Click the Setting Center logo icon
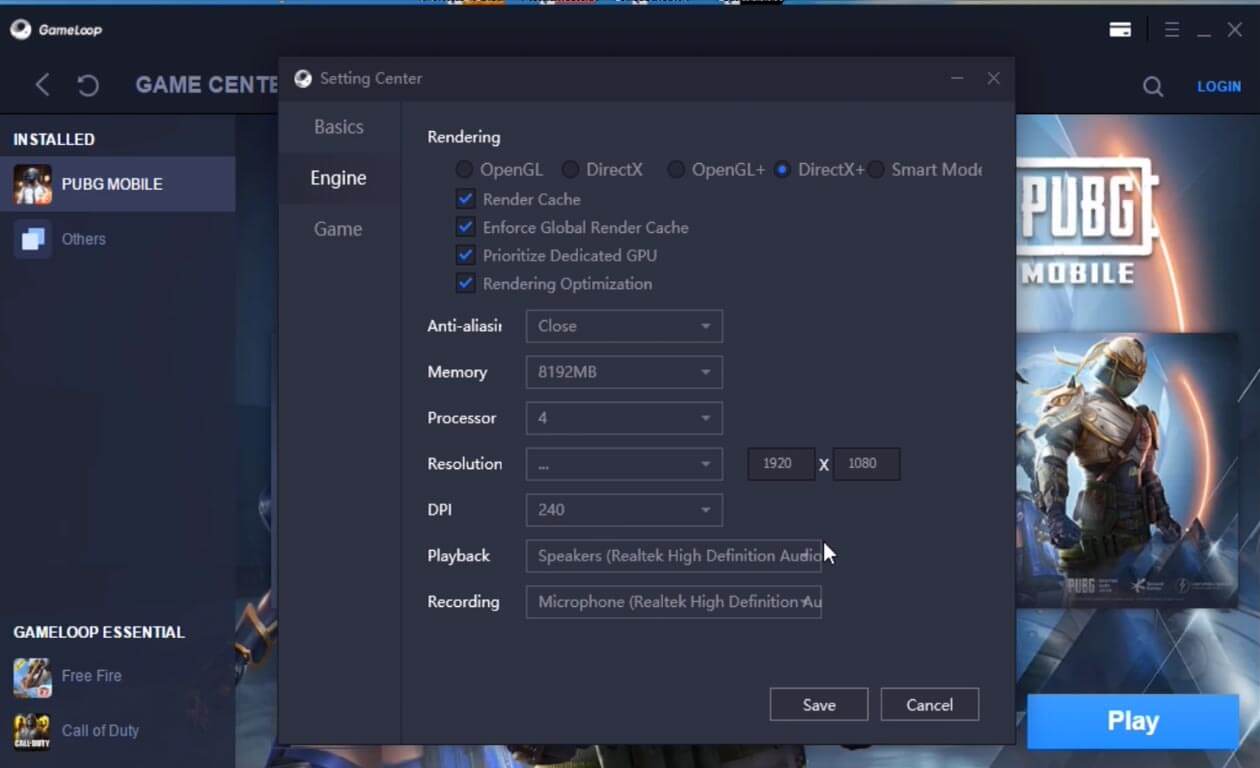The image size is (1260, 768). point(303,79)
